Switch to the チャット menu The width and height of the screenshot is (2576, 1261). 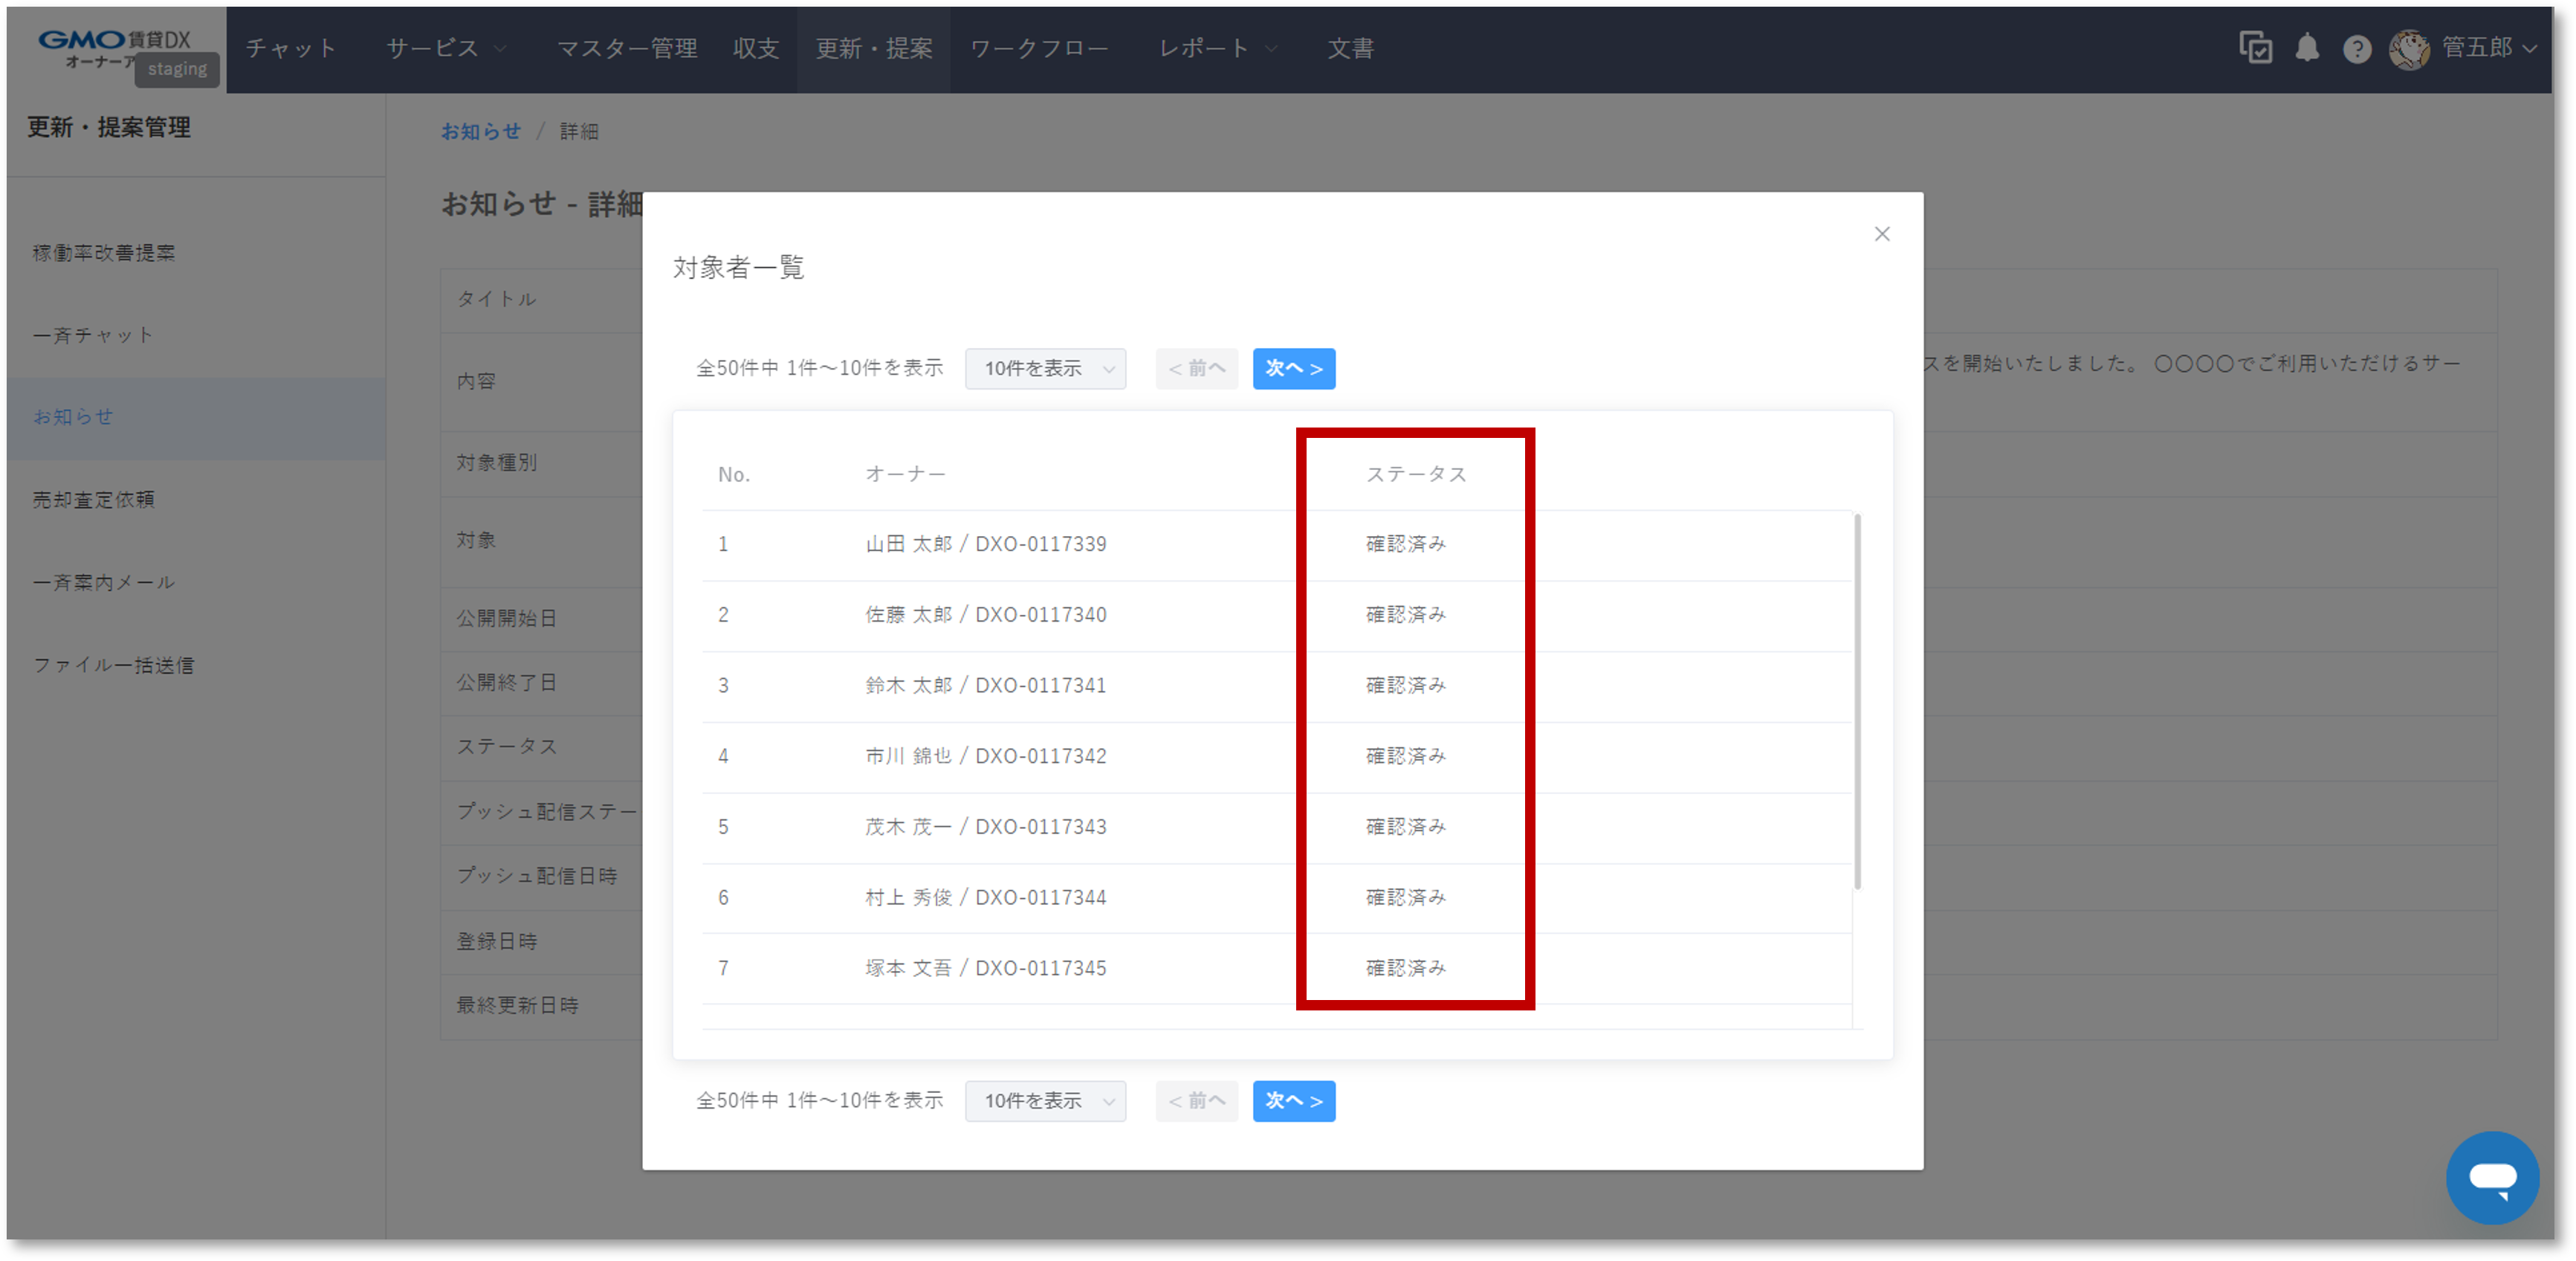pos(291,48)
